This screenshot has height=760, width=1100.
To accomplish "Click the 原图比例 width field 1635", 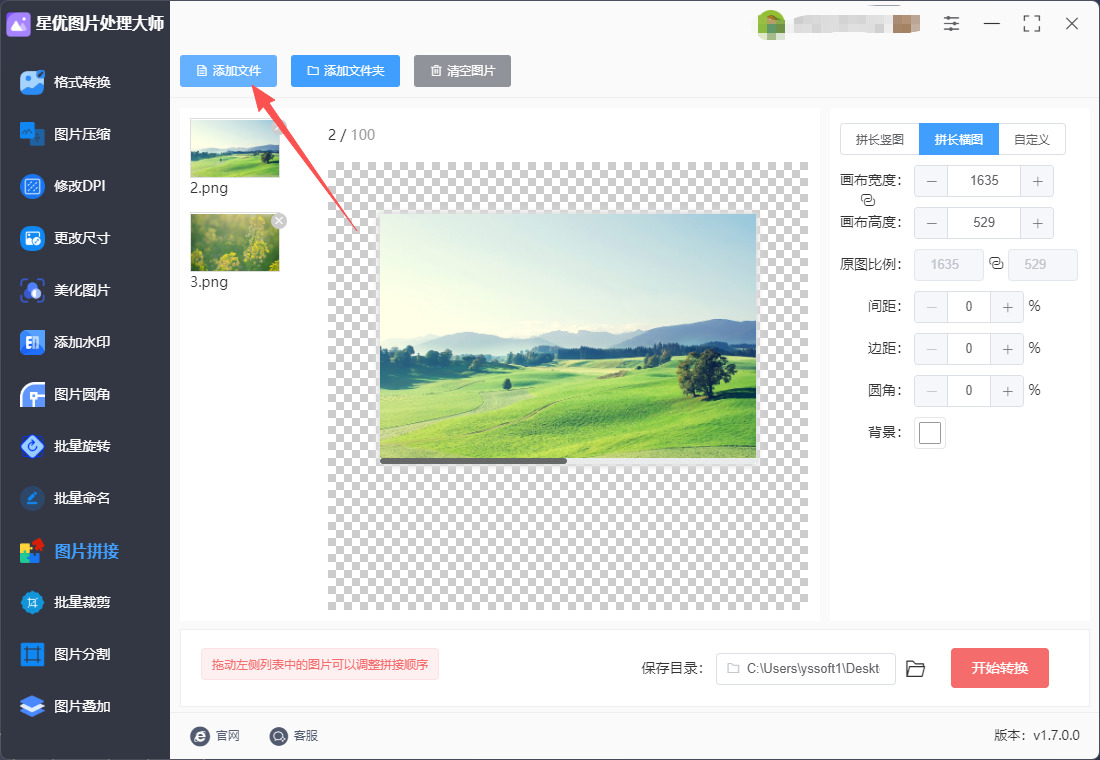I will tap(948, 265).
